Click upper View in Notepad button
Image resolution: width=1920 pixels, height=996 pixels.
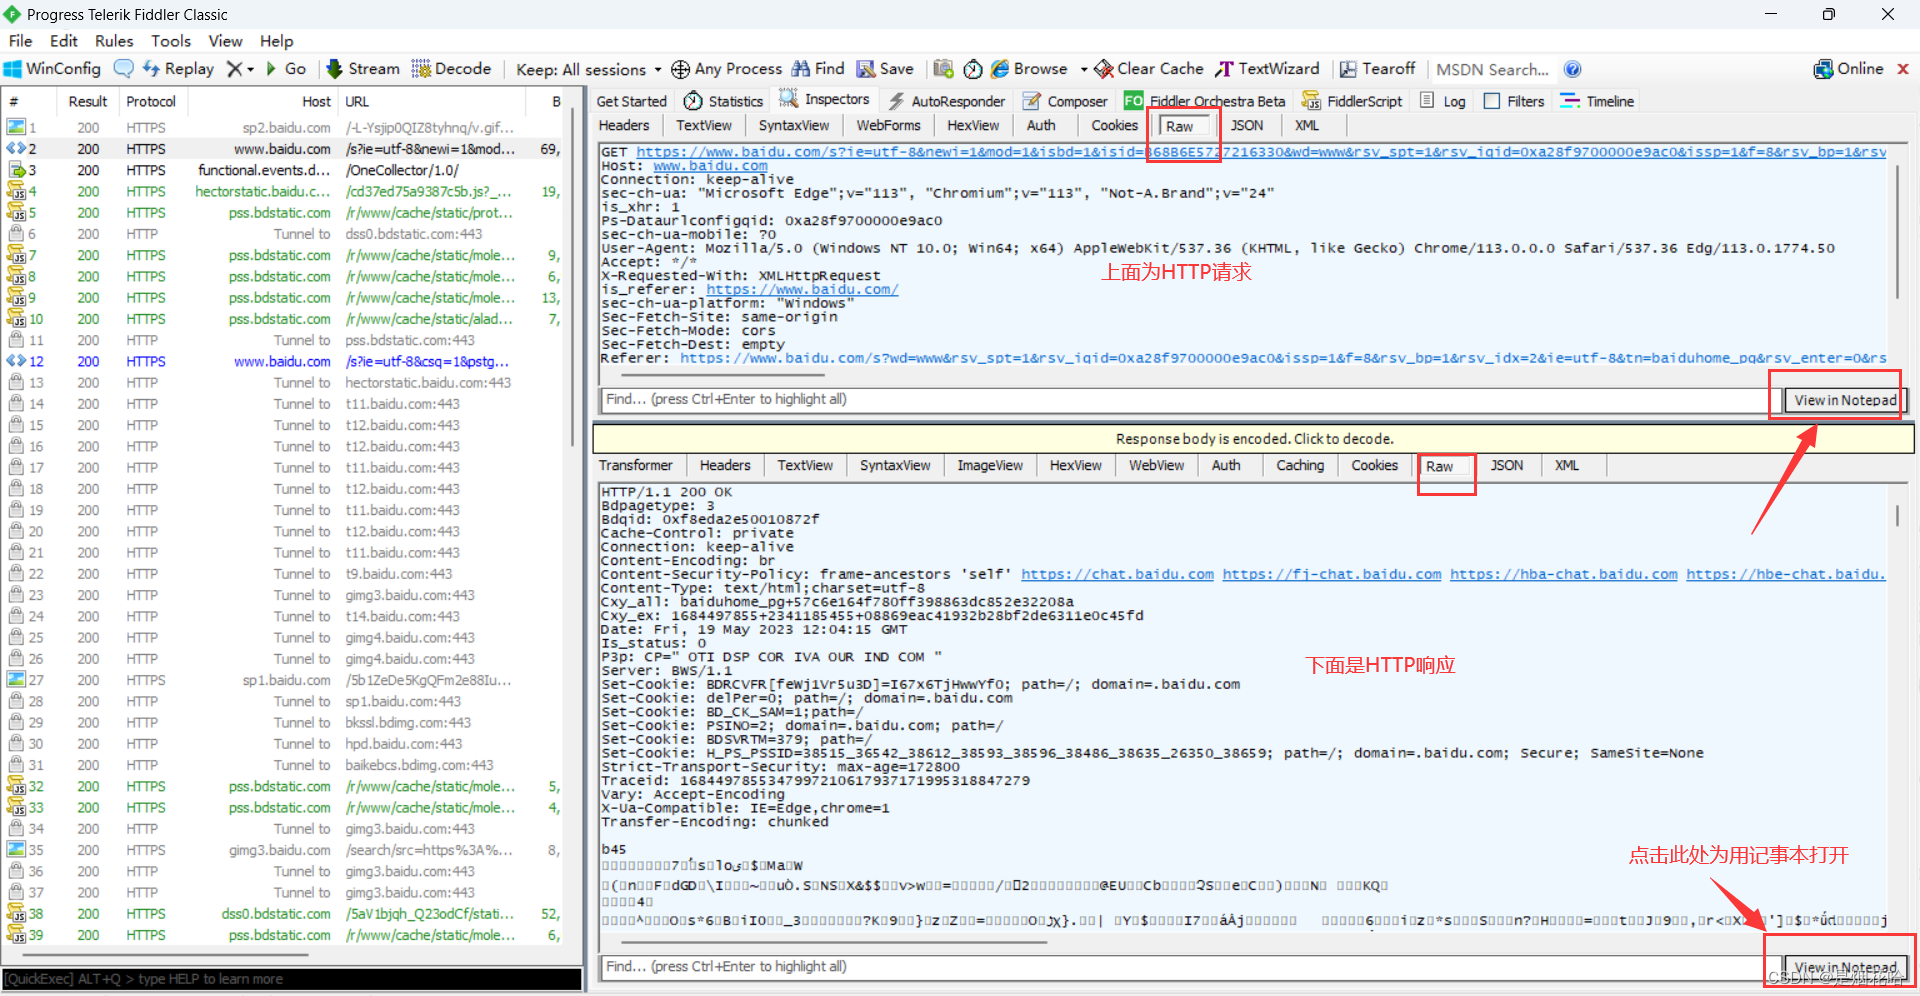[1845, 400]
